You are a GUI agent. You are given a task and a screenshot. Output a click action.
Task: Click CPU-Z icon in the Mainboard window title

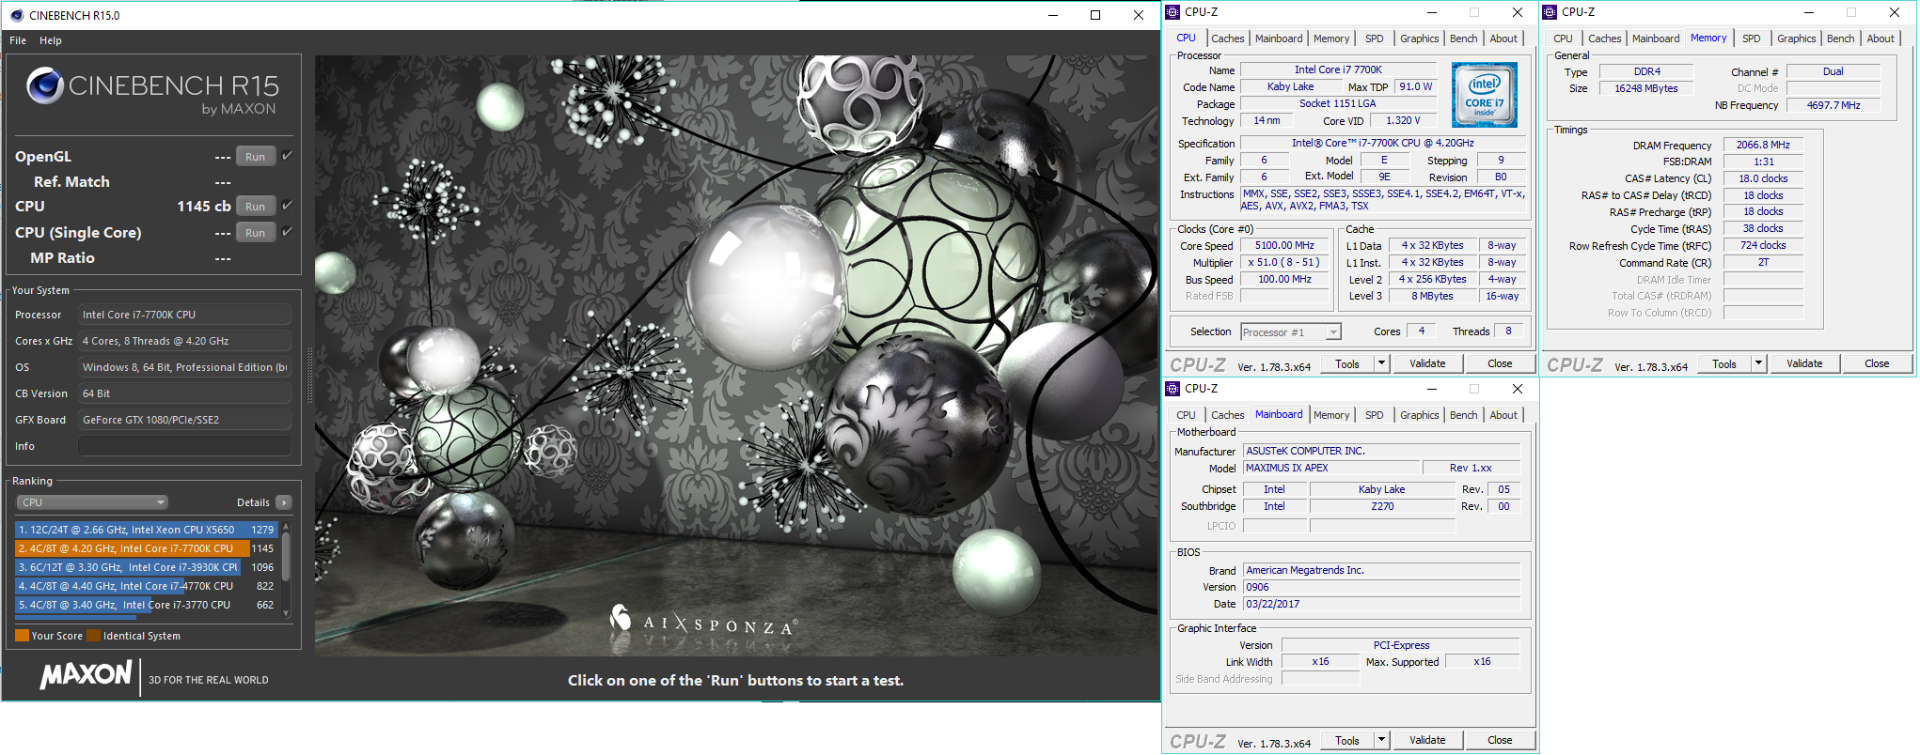coord(1174,388)
